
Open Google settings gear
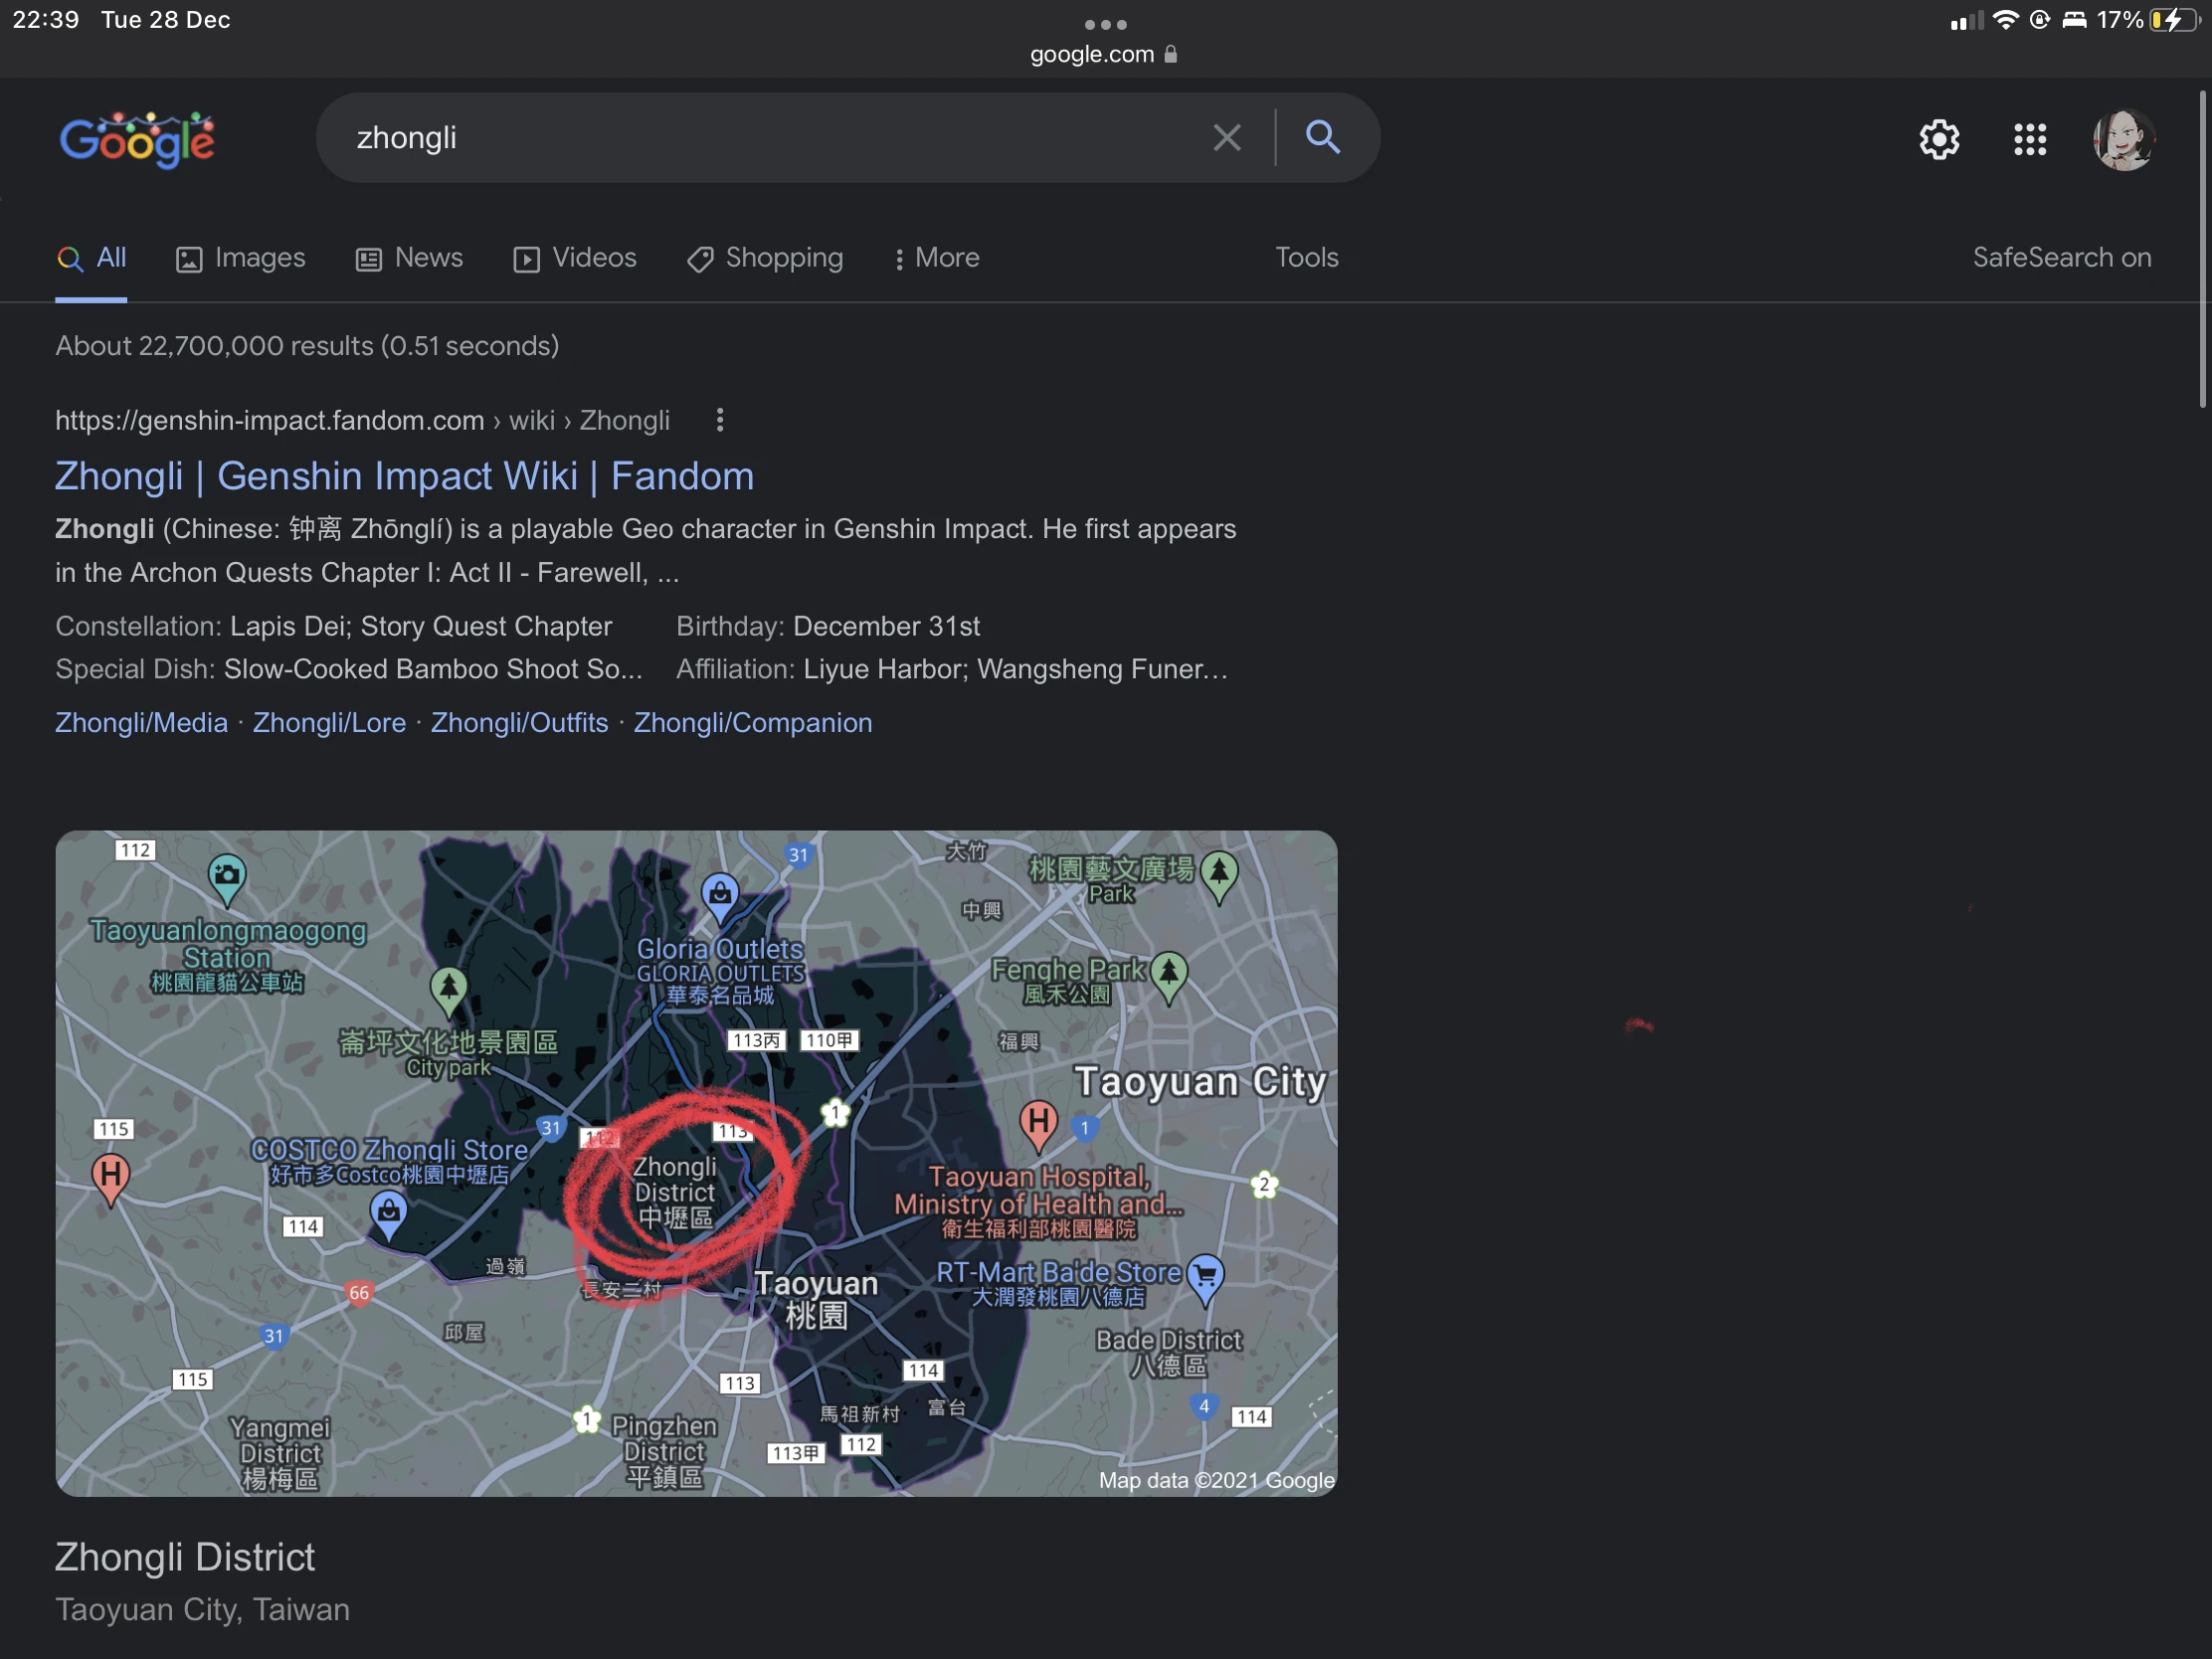click(1938, 139)
